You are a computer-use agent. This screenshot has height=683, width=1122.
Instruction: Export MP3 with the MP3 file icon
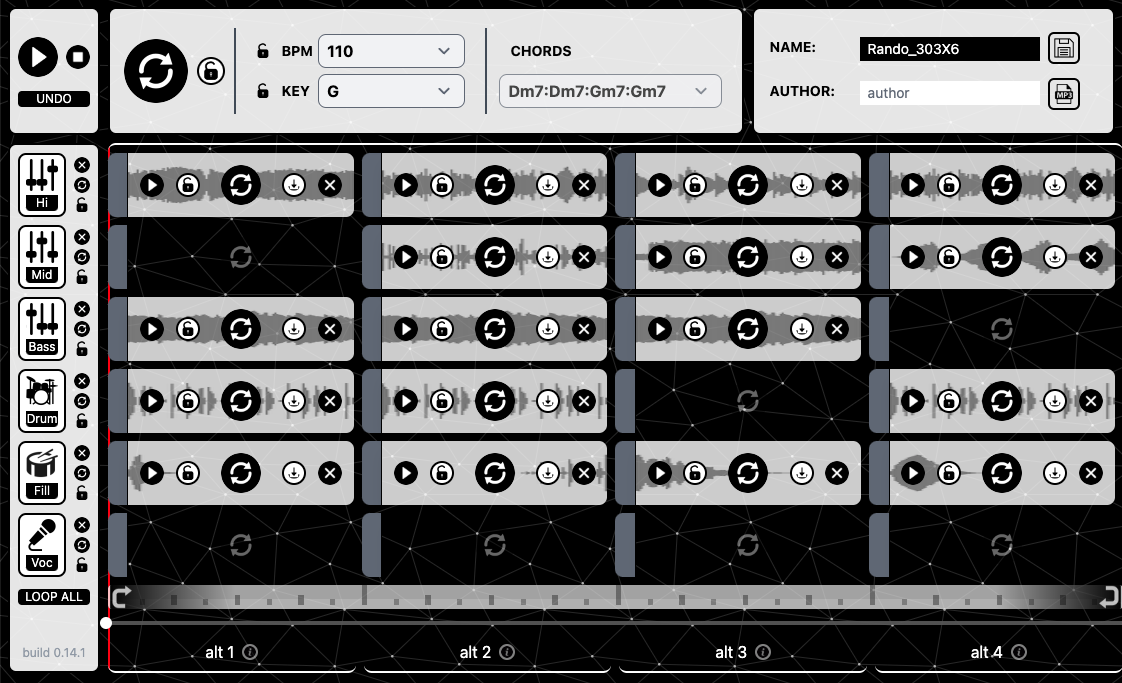point(1064,94)
